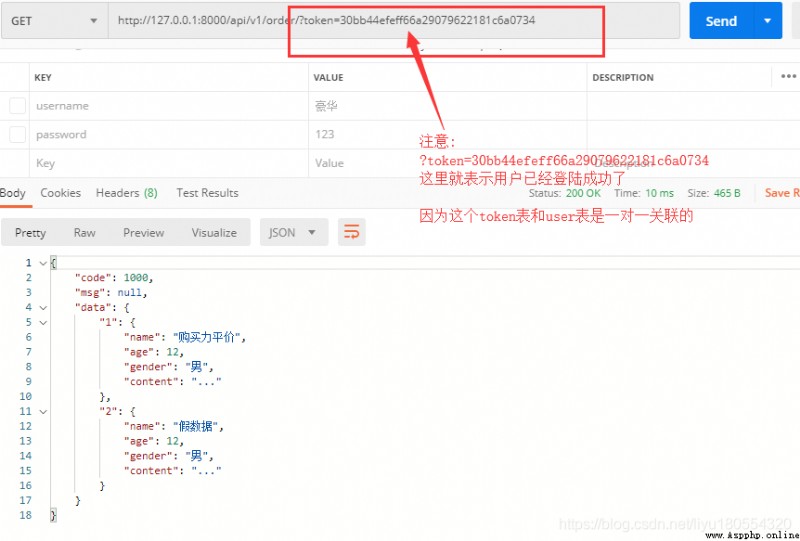The width and height of the screenshot is (800, 541).
Task: Collapse the "data" object at line 4
Action: point(43,308)
